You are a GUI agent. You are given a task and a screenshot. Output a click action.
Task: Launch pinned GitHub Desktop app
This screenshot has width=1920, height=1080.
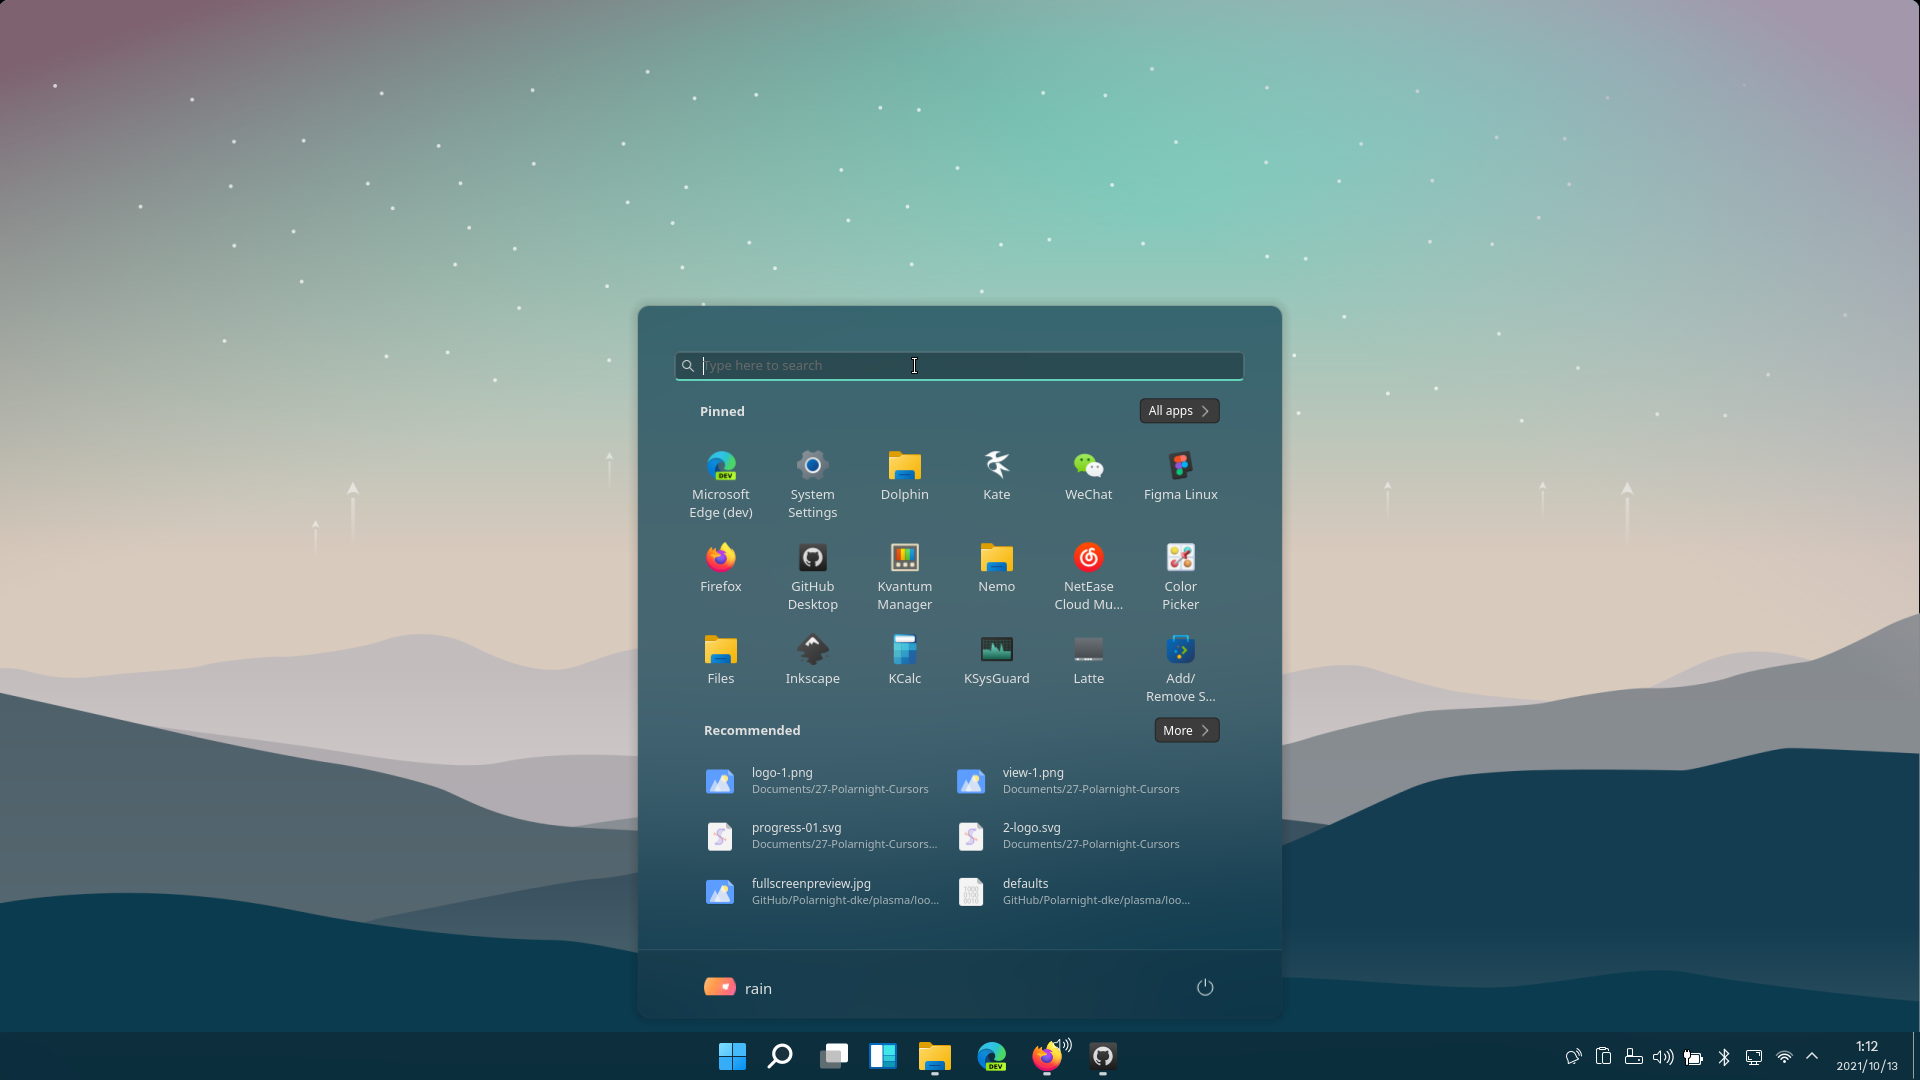tap(812, 577)
